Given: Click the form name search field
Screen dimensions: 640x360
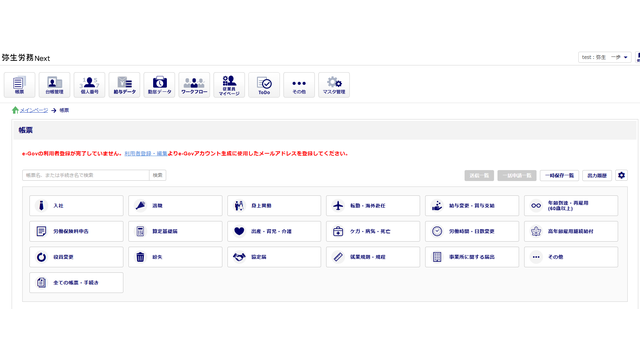Looking at the screenshot, I should point(86,175).
